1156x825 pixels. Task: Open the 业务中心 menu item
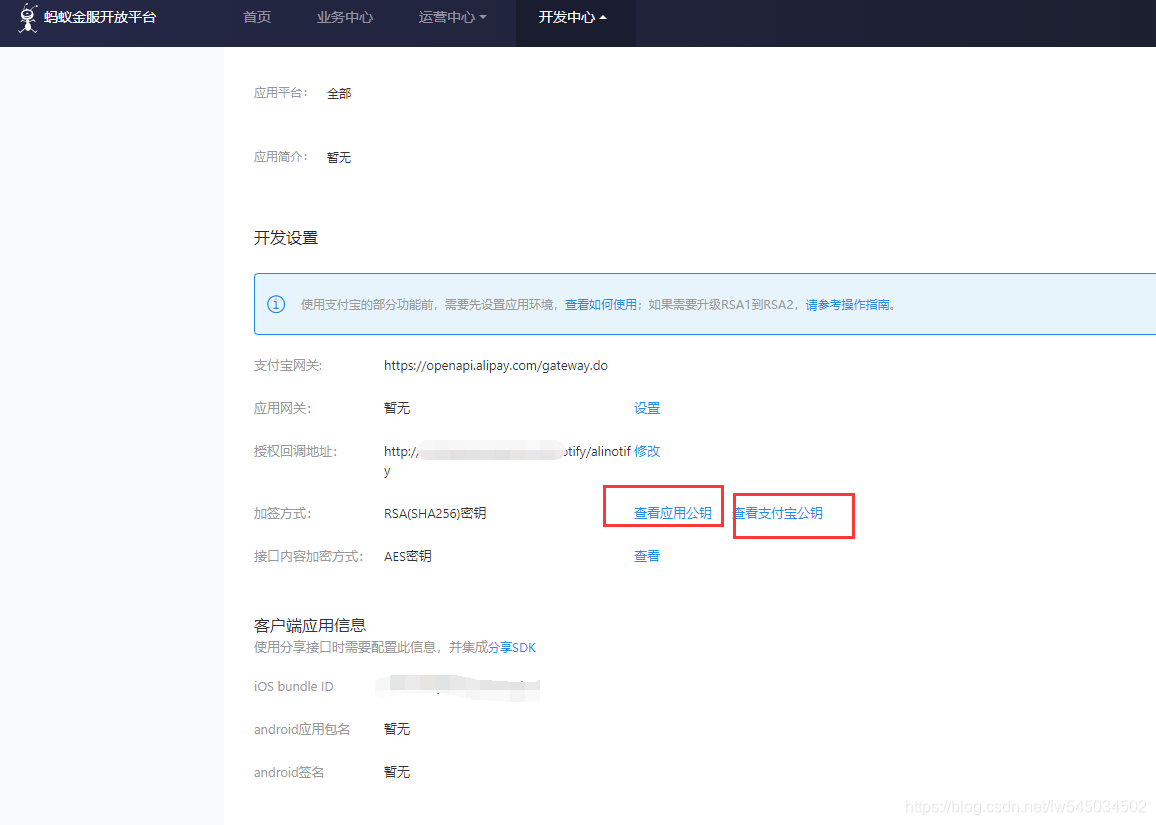tap(345, 17)
